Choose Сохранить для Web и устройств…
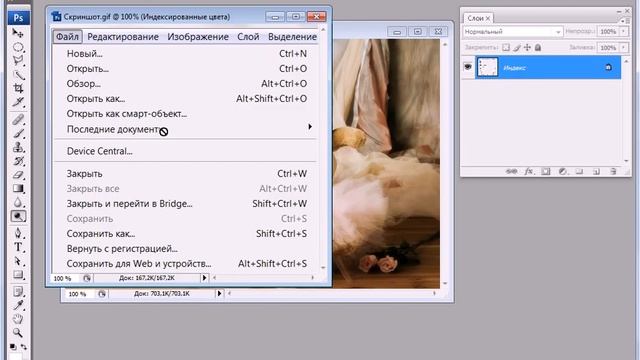 click(186, 264)
